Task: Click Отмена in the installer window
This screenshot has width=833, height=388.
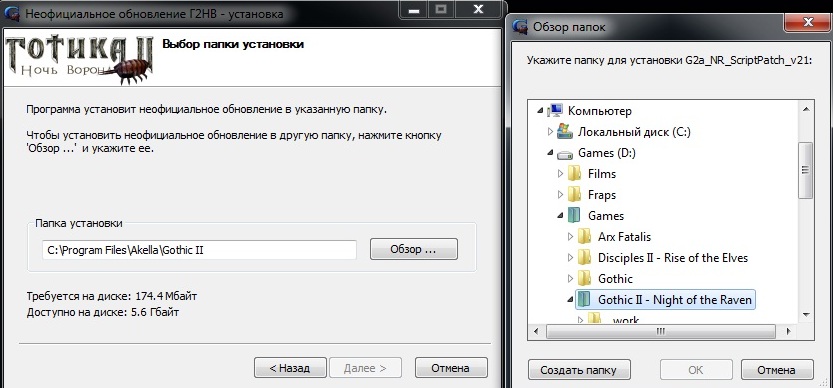Action: point(450,368)
